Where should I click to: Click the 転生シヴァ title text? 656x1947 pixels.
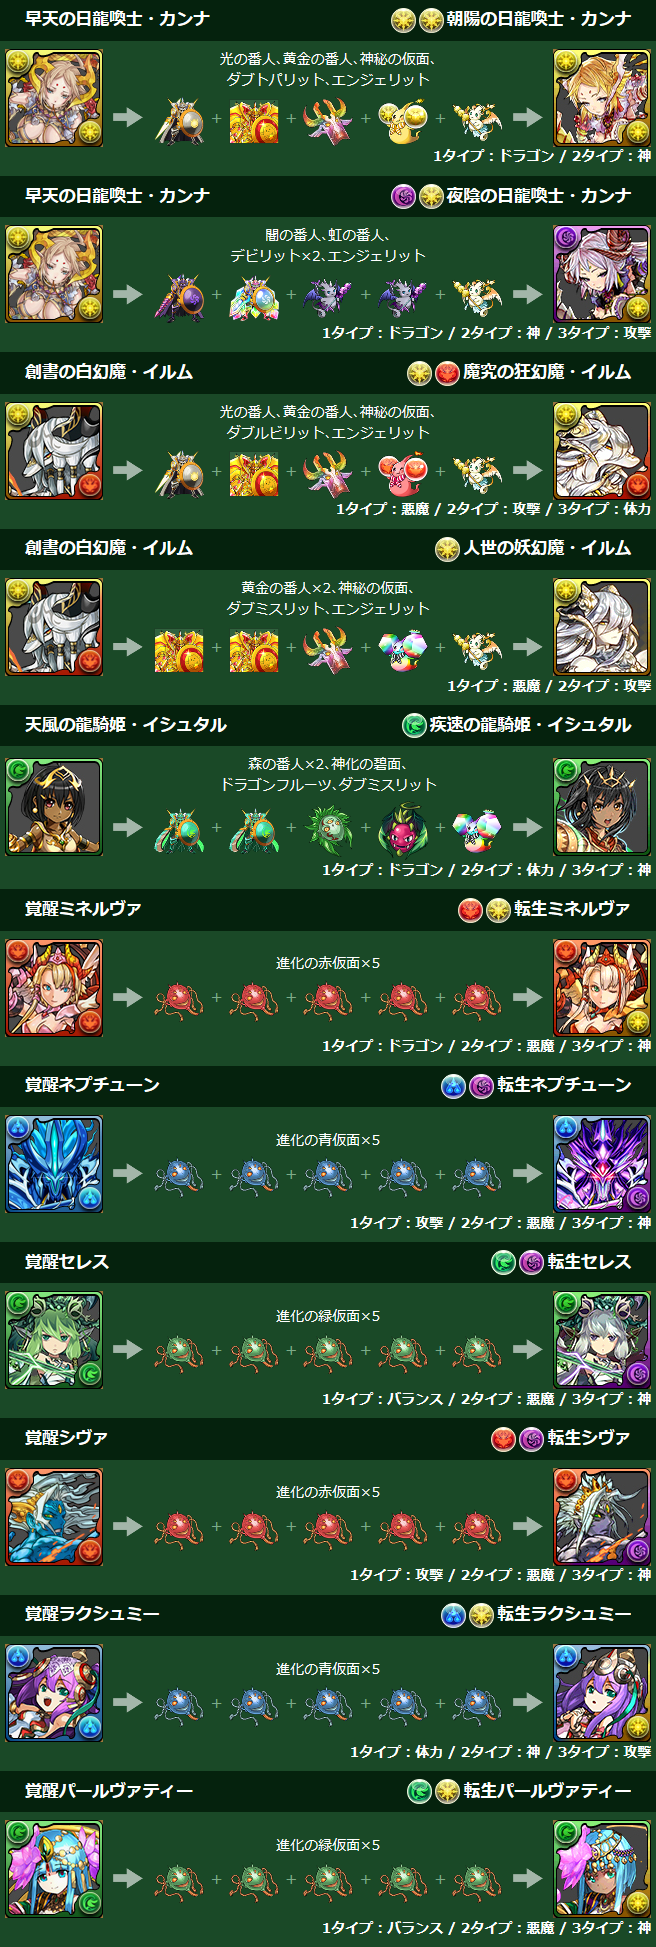click(589, 1437)
